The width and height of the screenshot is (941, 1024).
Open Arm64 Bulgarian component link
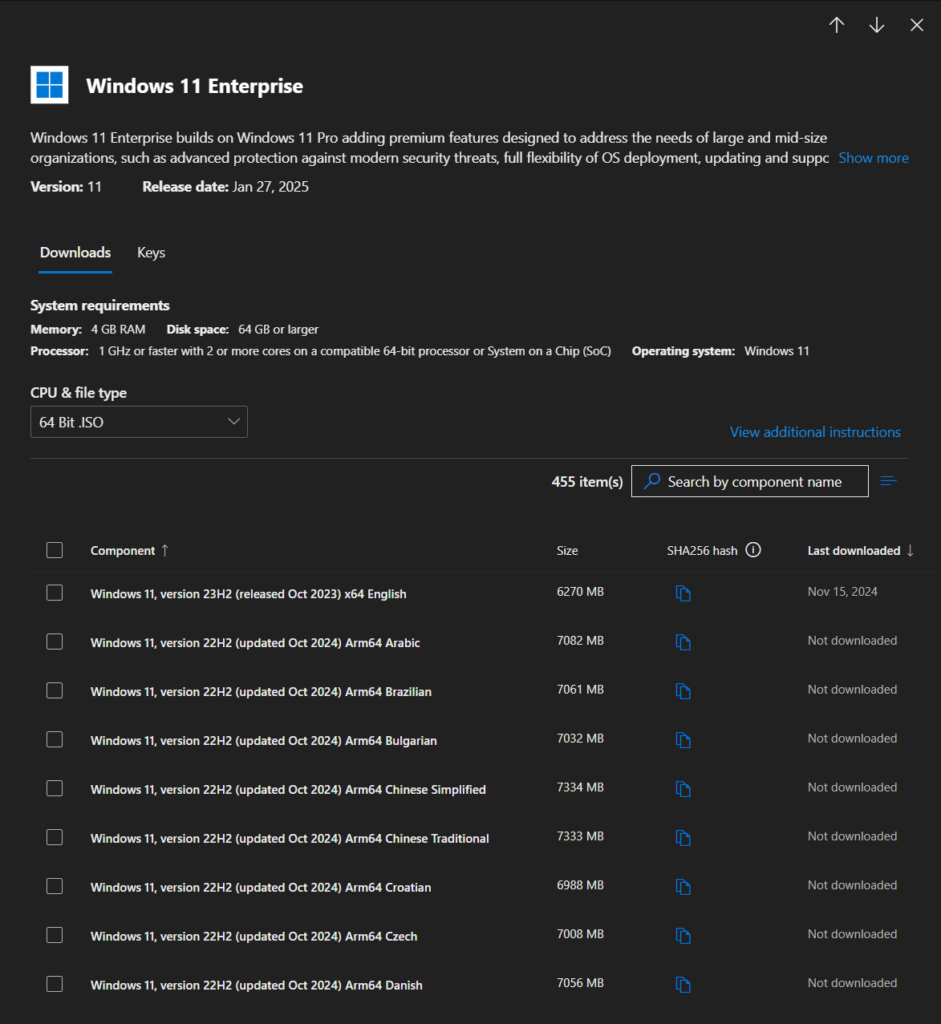[264, 741]
